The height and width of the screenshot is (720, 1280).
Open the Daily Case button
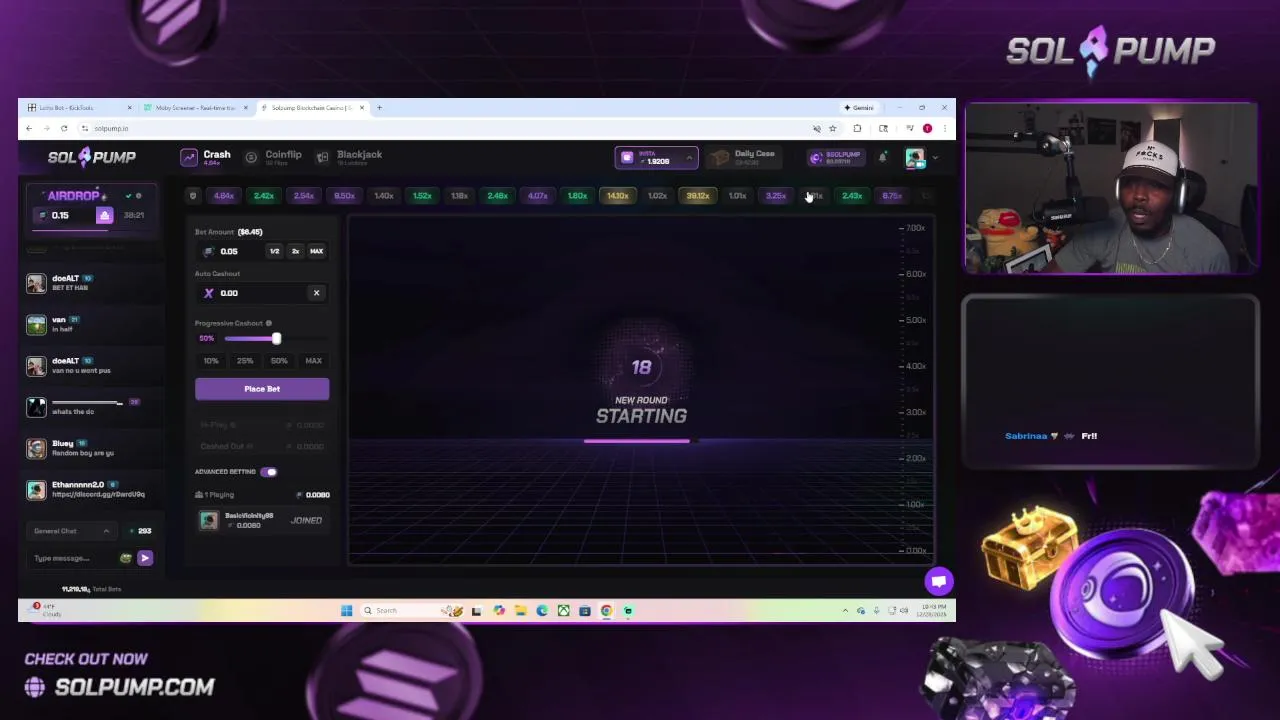tap(742, 158)
